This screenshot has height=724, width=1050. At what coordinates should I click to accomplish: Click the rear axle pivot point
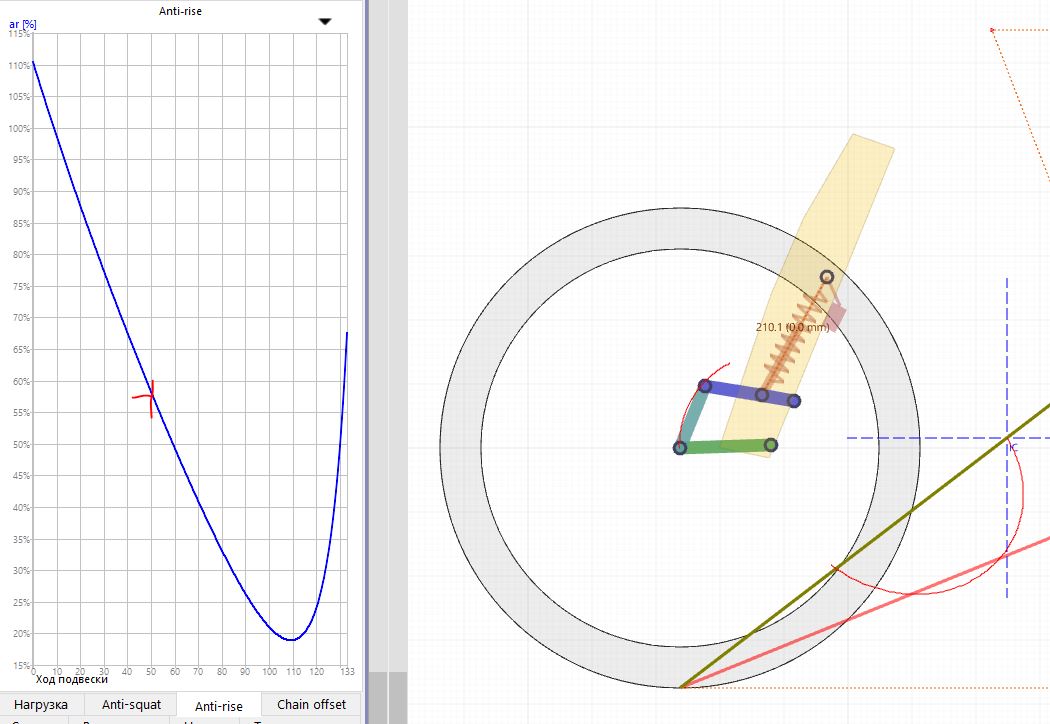tap(680, 448)
